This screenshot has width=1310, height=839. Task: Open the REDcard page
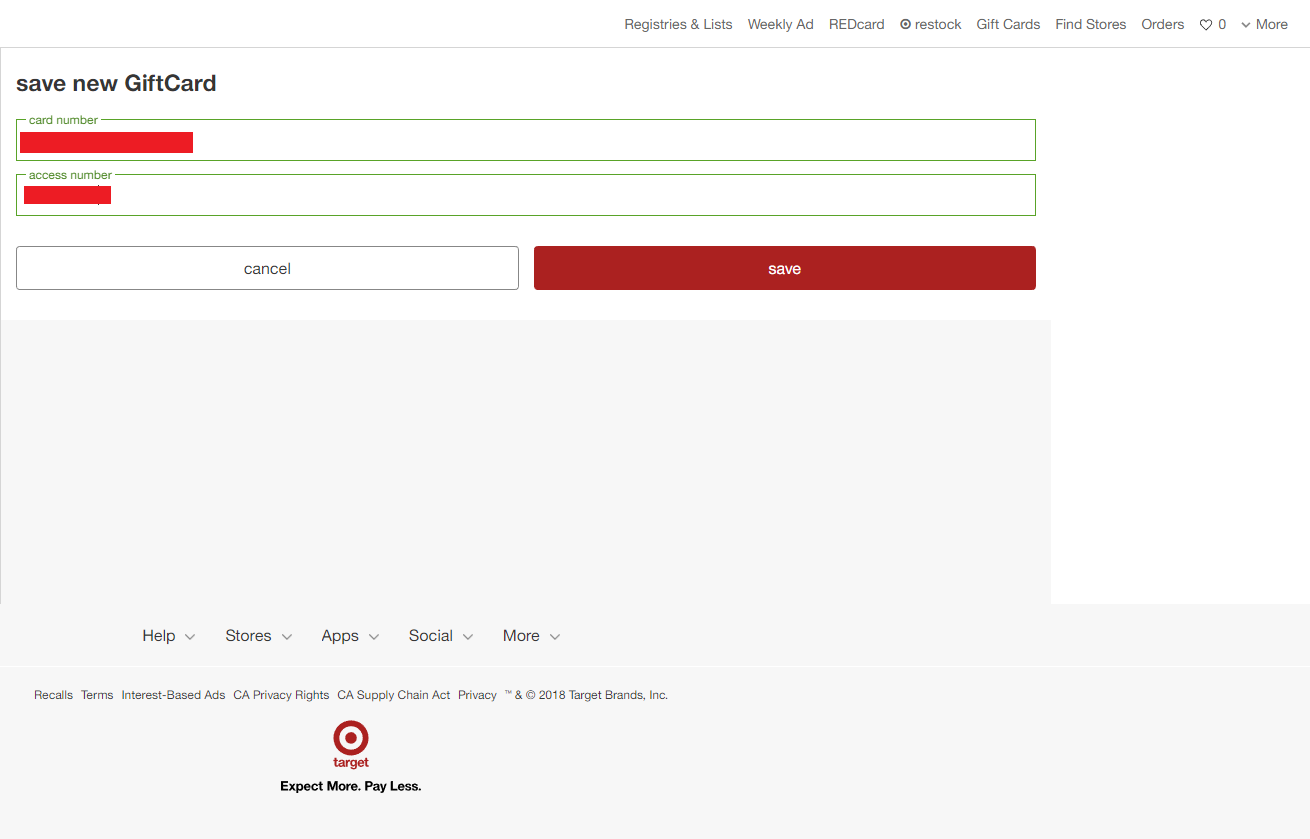coord(856,24)
